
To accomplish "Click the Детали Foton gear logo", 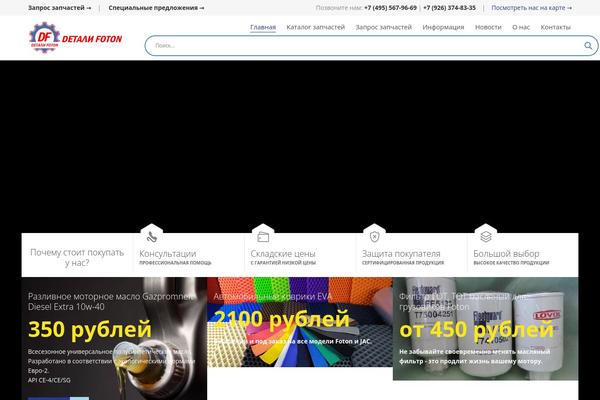I will tap(44, 38).
